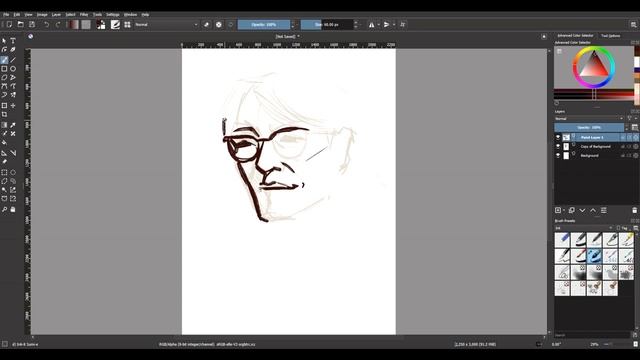Open layer properties
640x360 pixels.
[x=604, y=210]
